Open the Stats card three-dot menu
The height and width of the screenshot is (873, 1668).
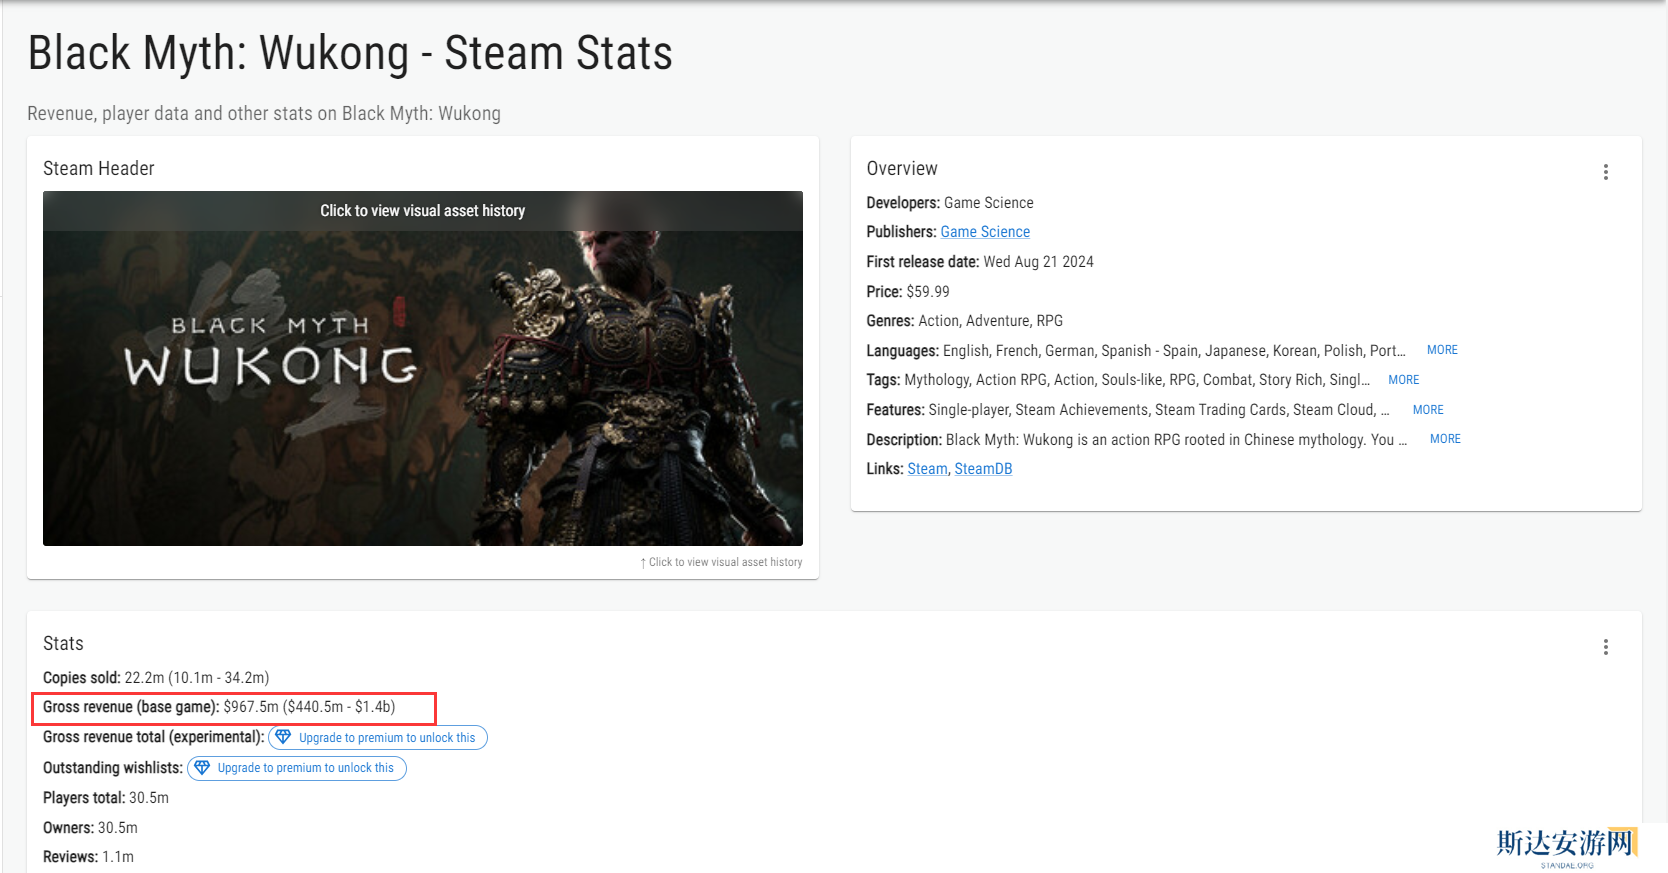[x=1605, y=647]
